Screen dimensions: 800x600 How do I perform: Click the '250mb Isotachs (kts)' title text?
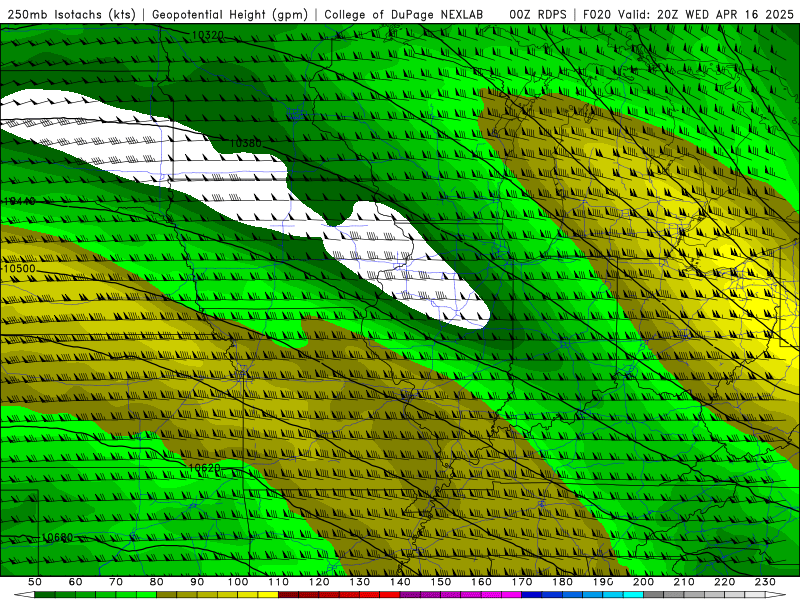click(x=71, y=15)
